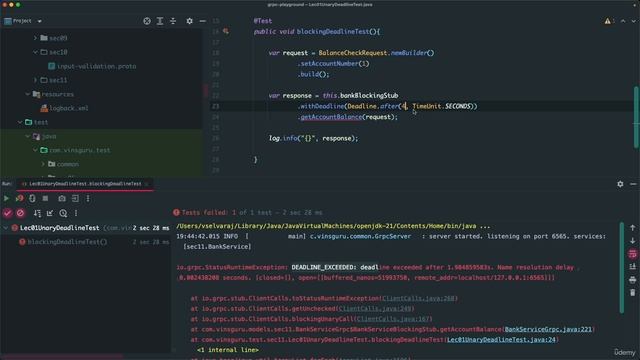Screen dimensions: 640x360
Task: Open test history clock icon
Action: pos(63,213)
